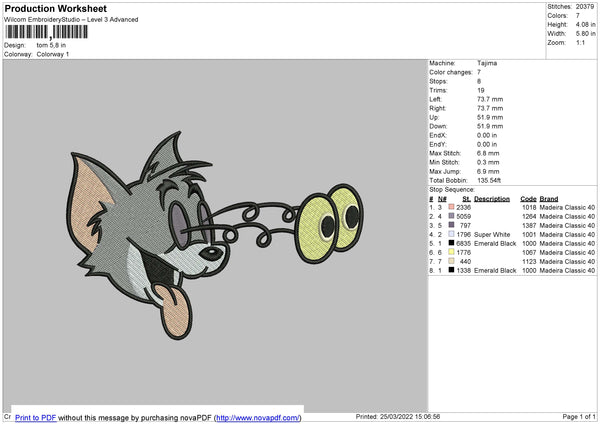Select the black swatch with 1338 stitches
Viewport: 600px width, 424px height.
pyautogui.click(x=451, y=270)
